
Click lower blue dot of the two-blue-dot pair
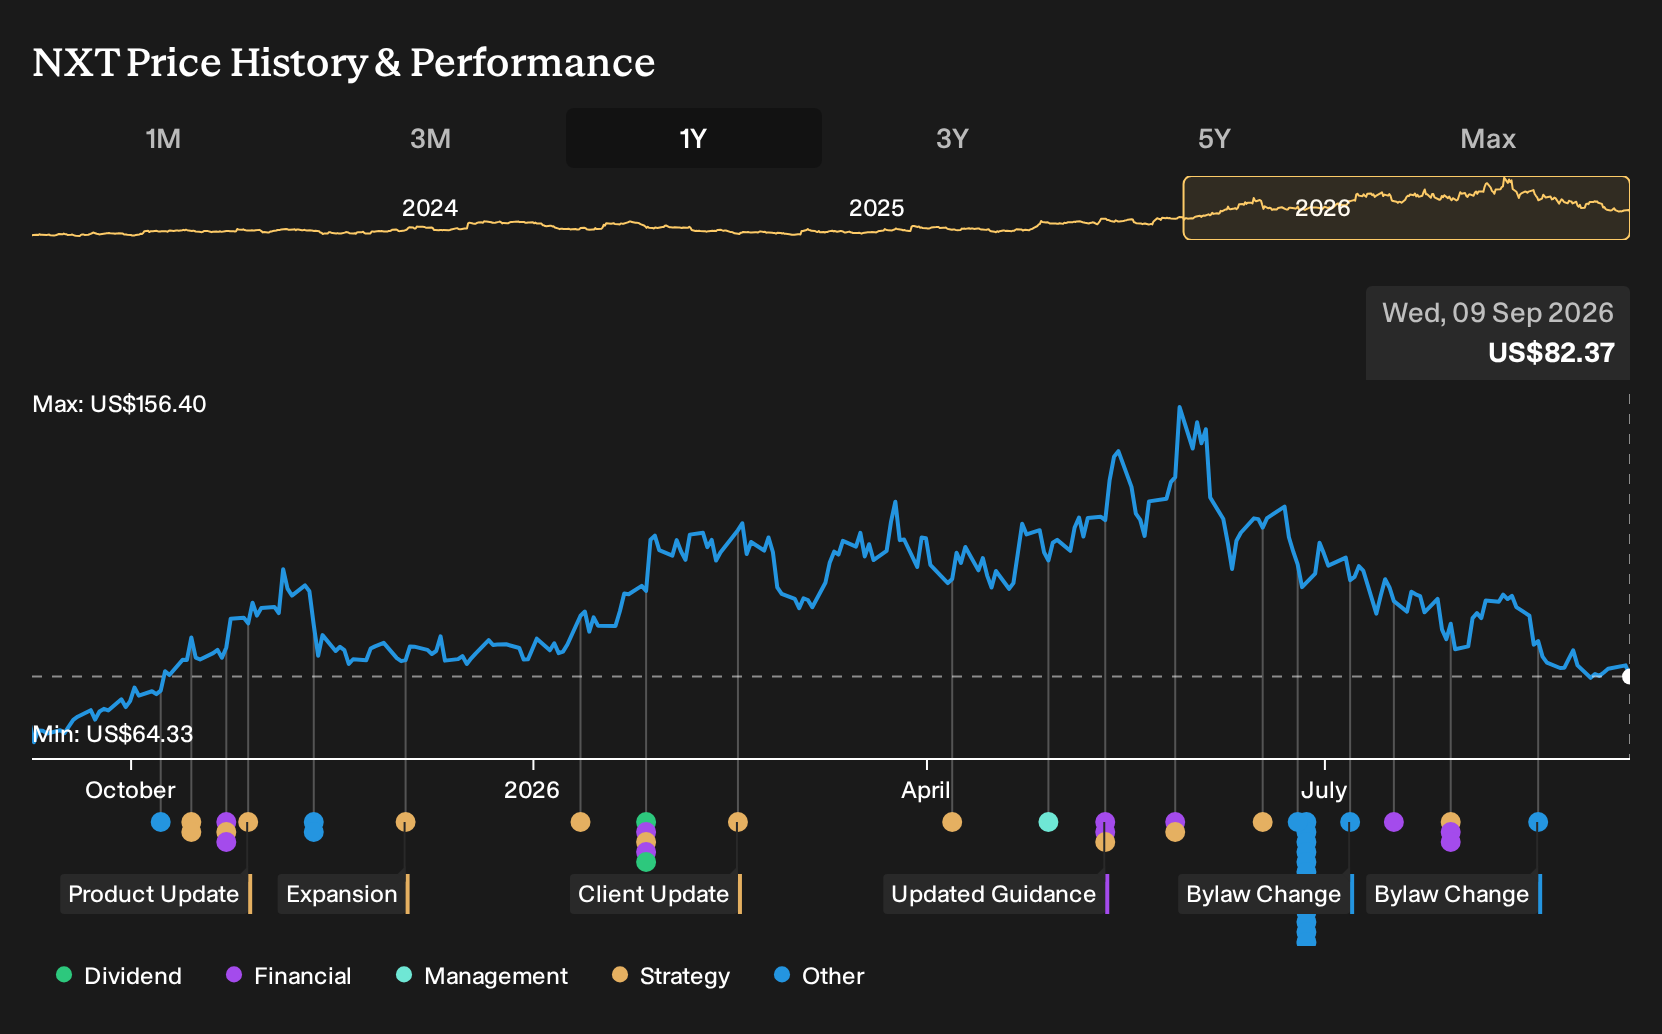click(313, 832)
